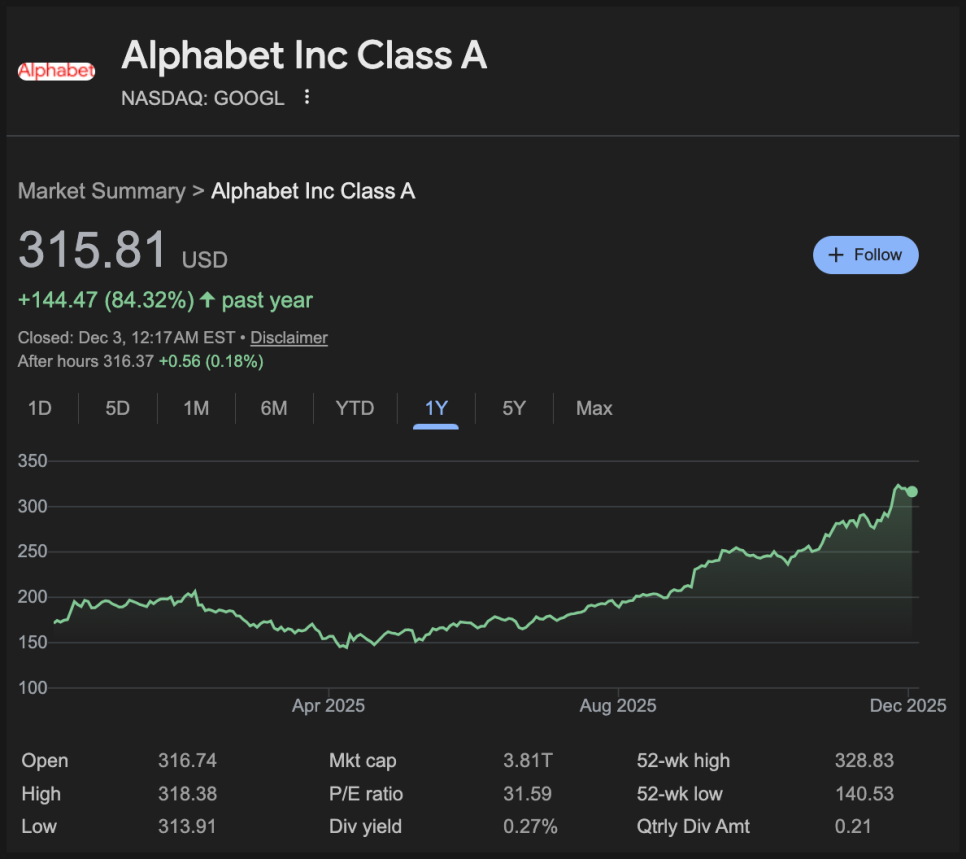Select the 5D time range tab
This screenshot has height=859, width=966.
click(118, 408)
